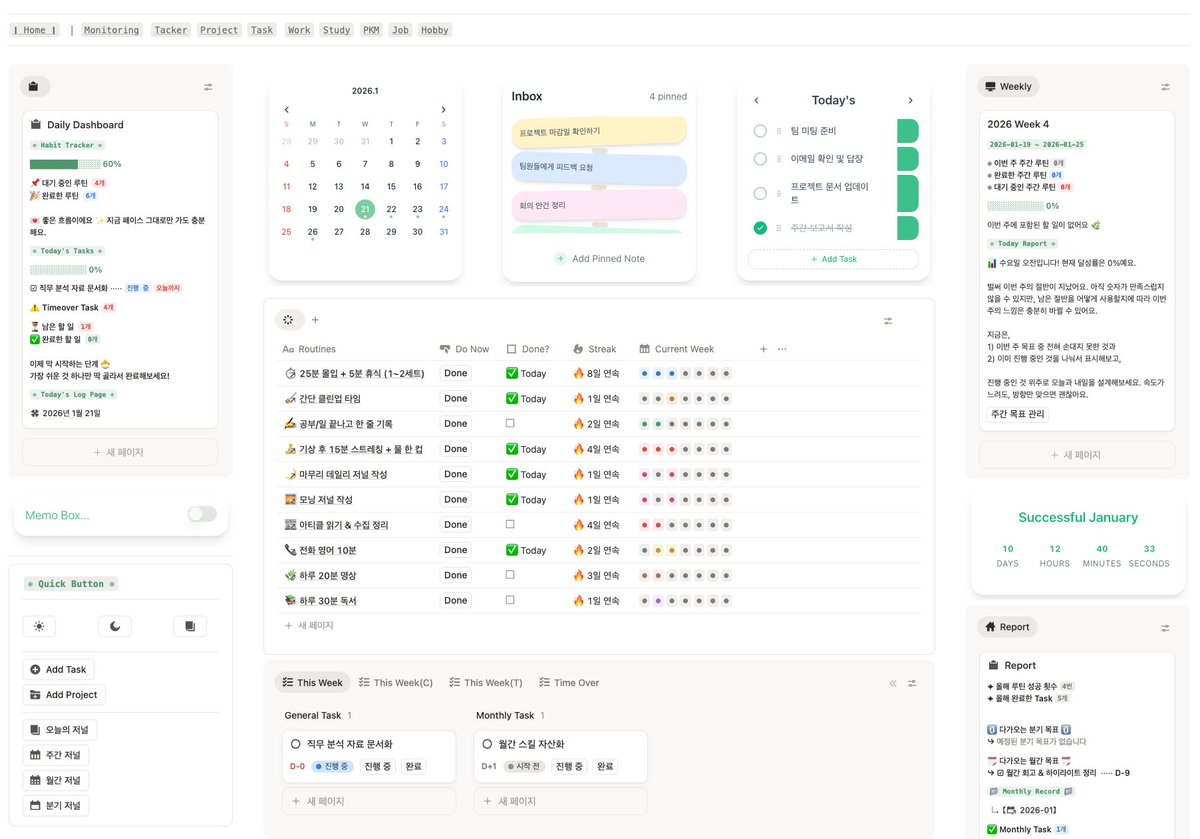Click Weekly panel header tab
The width and height of the screenshot is (1200, 839).
[x=1008, y=87]
